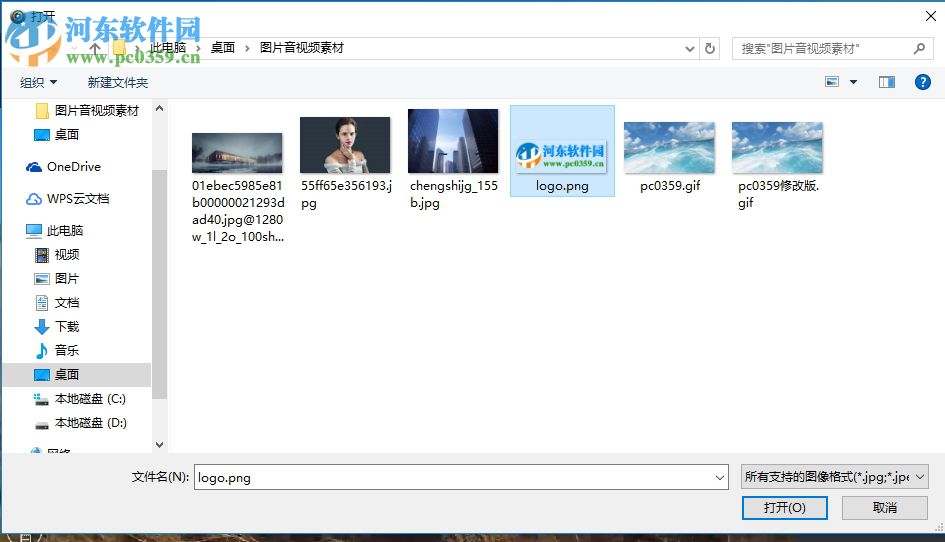This screenshot has width=945, height=542.
Task: Open the help question mark icon
Action: coord(922,82)
